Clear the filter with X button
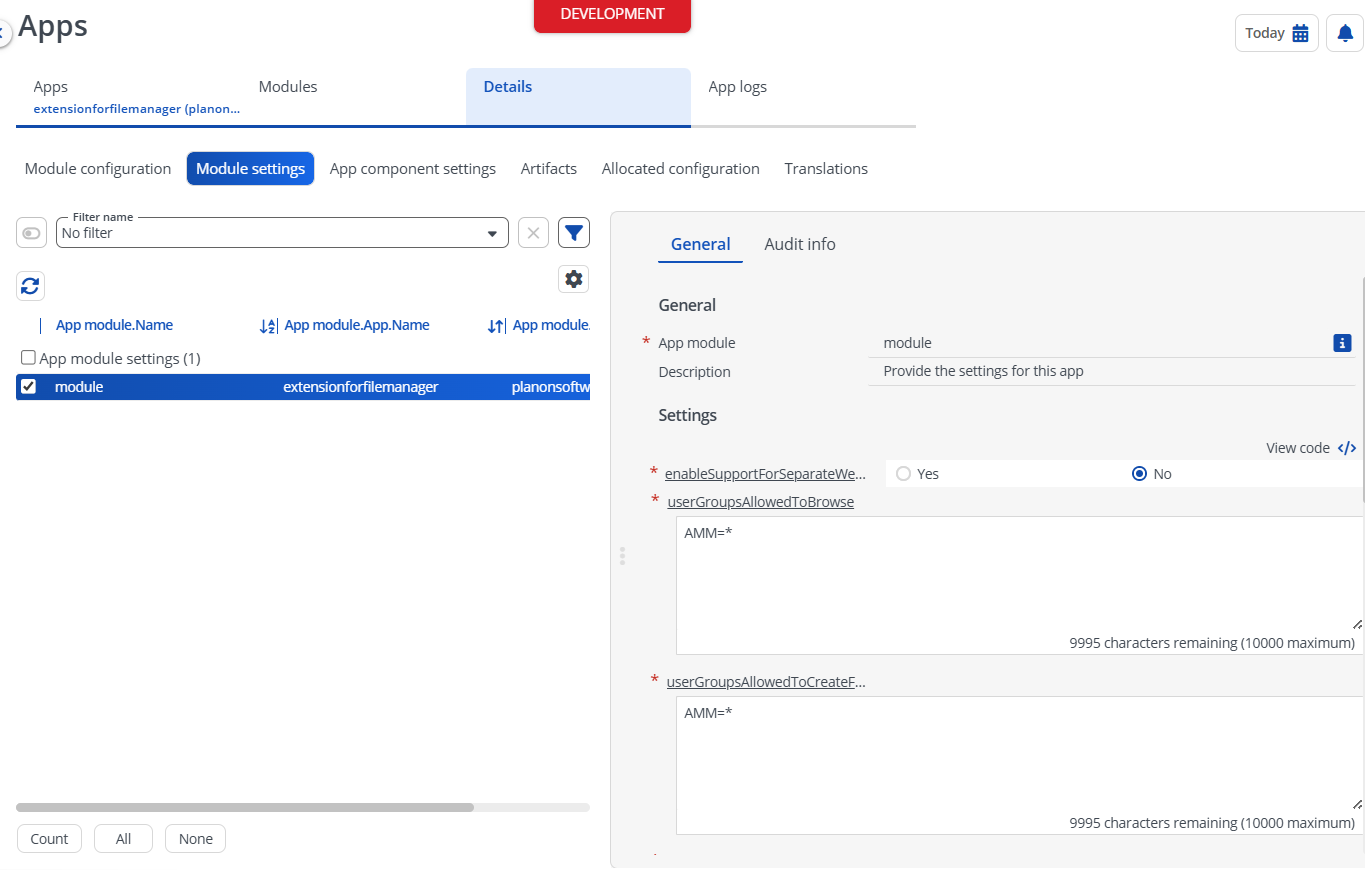The image size is (1365, 870). pyautogui.click(x=533, y=233)
